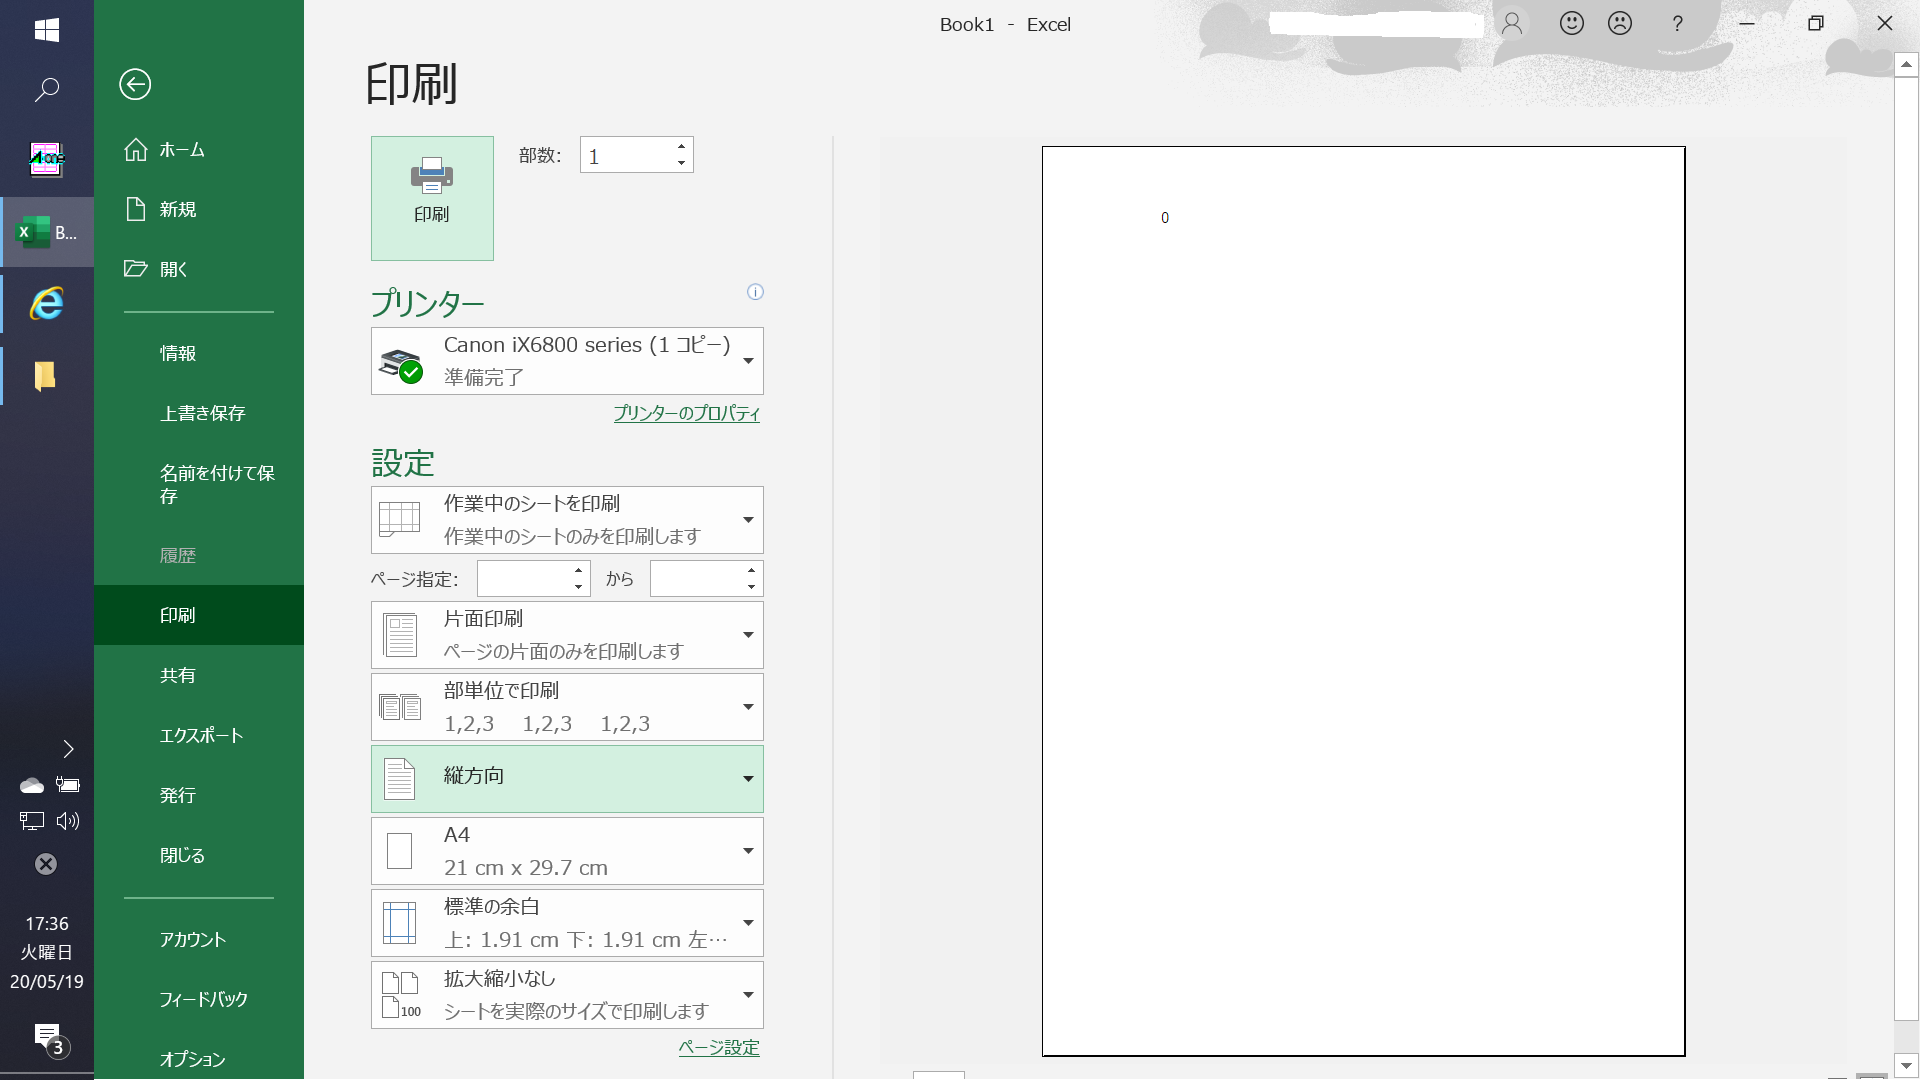Expand Canon iX6800 printer dropdown
This screenshot has width=1920, height=1080.
tap(747, 361)
